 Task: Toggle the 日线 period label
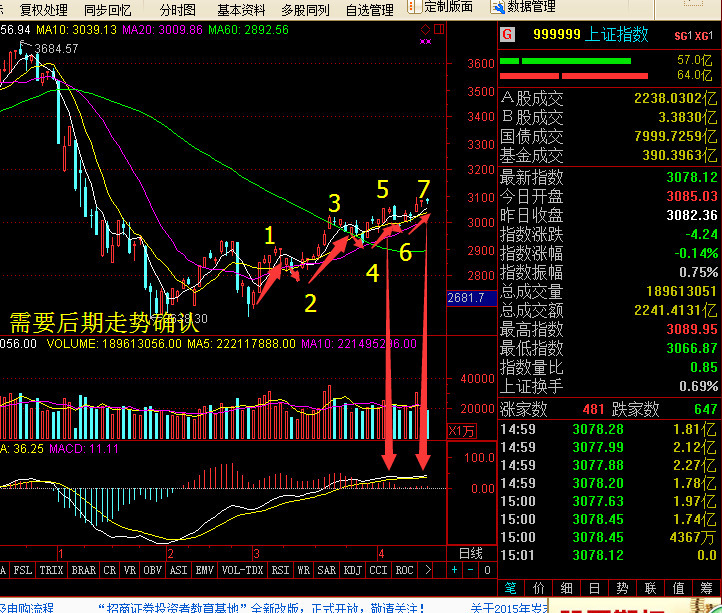pyautogui.click(x=471, y=553)
